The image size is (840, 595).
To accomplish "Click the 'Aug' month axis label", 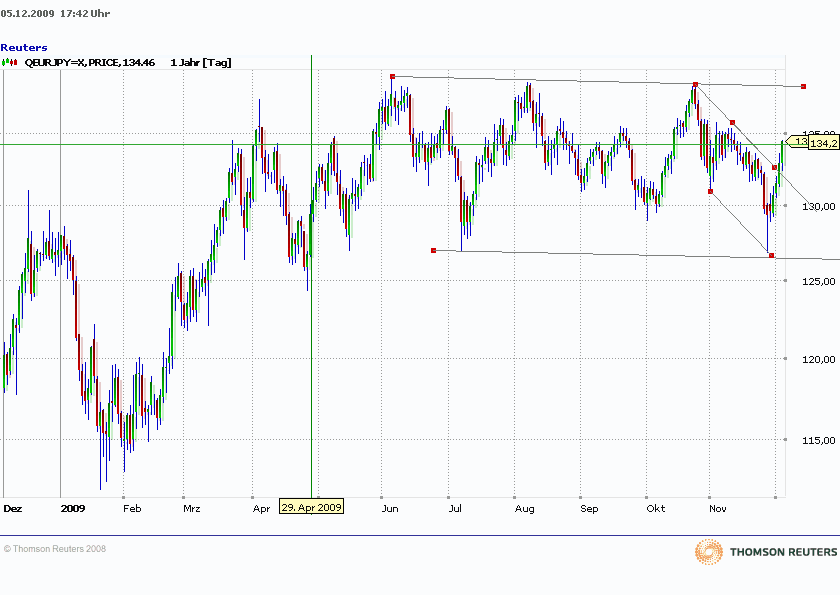I will [x=524, y=509].
